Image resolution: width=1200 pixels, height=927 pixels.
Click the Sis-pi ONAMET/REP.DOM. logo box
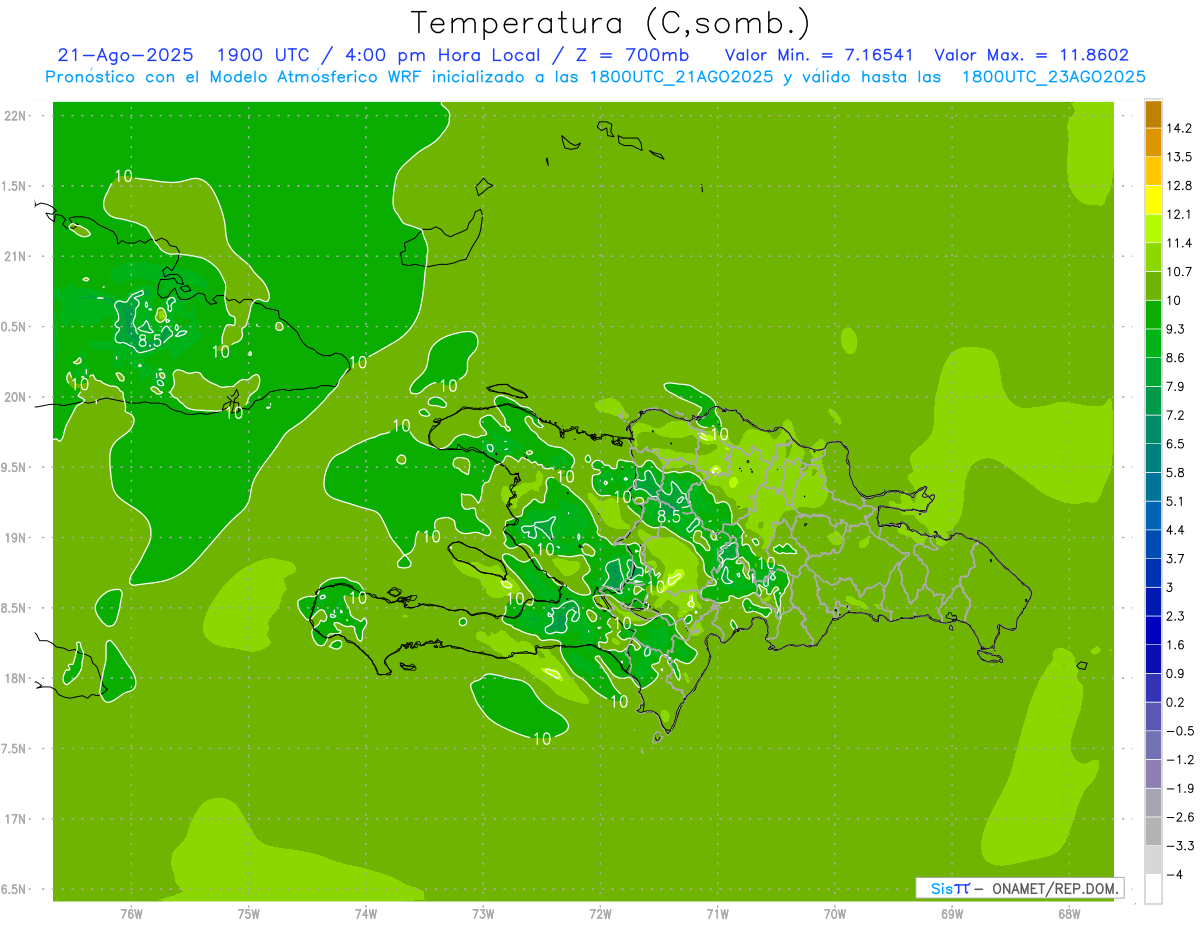pos(1020,888)
